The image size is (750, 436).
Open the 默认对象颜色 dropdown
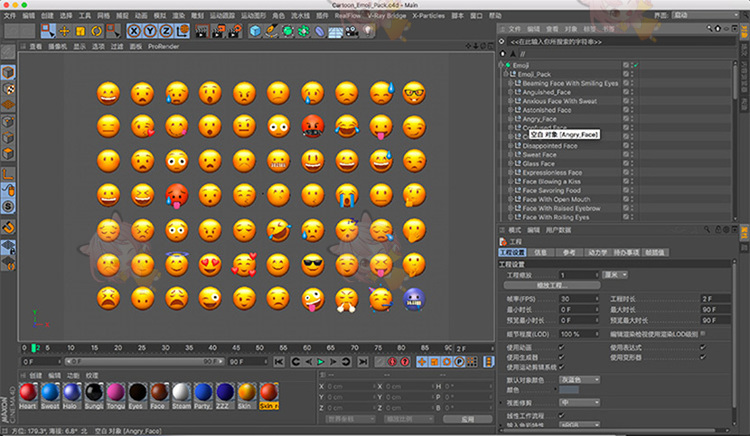[579, 380]
